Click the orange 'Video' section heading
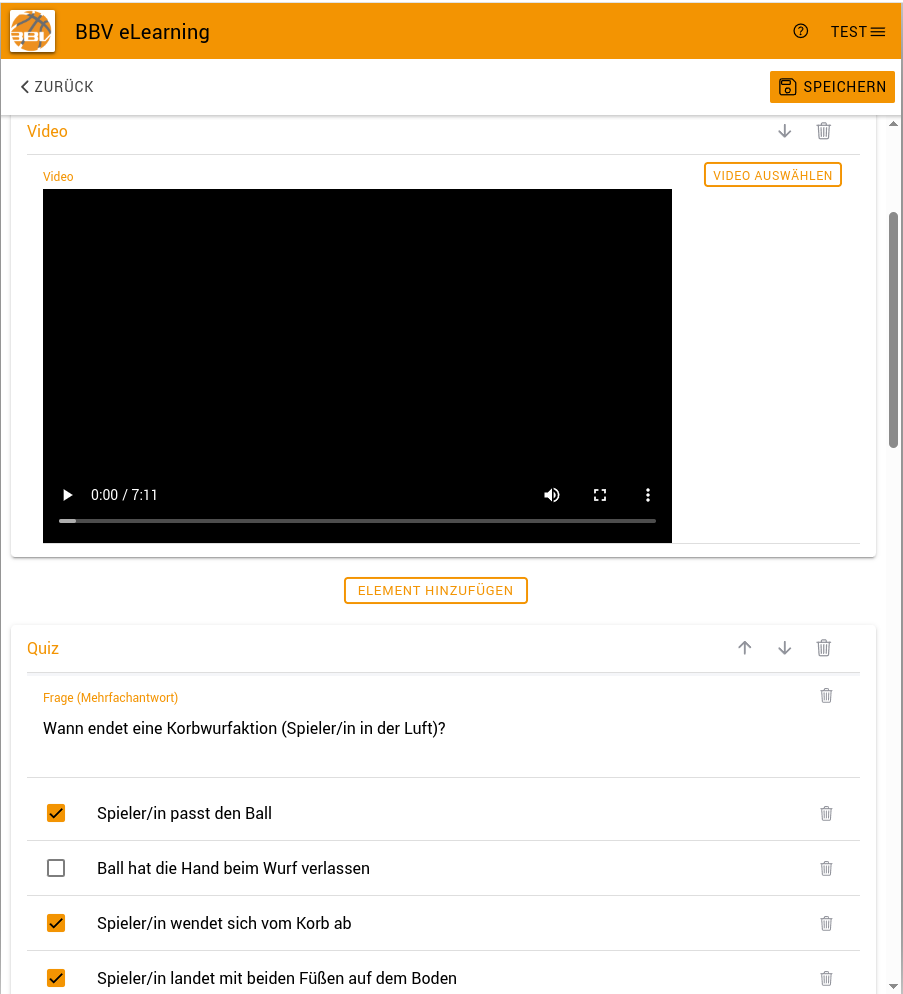 click(x=48, y=131)
